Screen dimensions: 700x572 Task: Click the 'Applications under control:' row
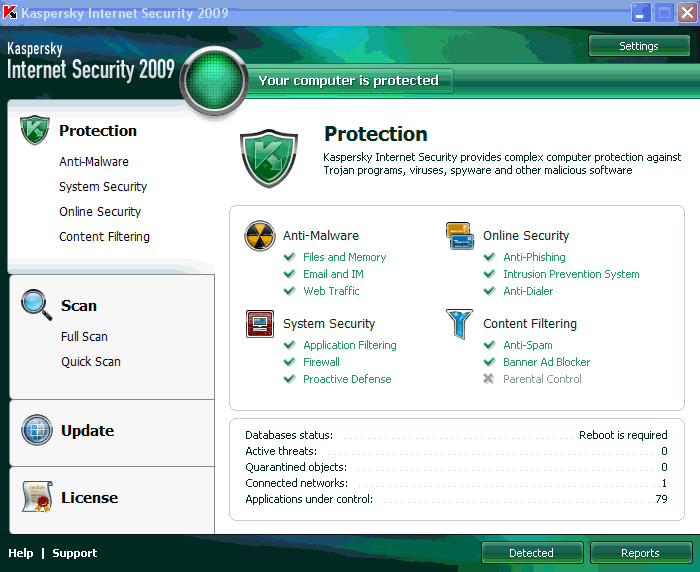tap(456, 499)
